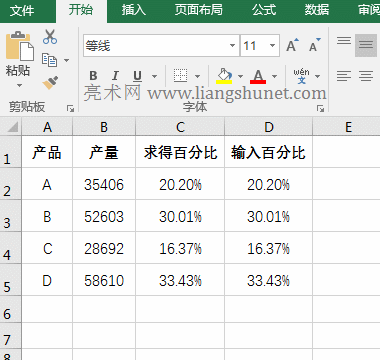Image resolution: width=380 pixels, height=360 pixels.
Task: Open underline style dropdown arrow
Action: 154,76
